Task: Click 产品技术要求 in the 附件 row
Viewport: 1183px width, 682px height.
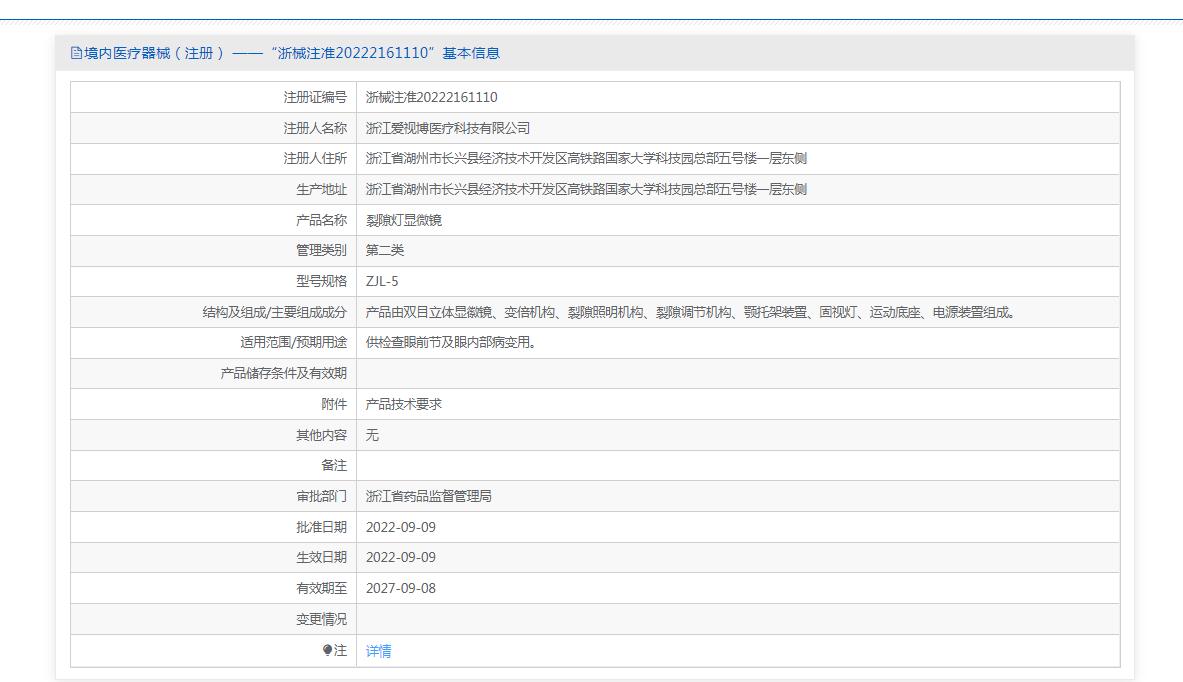Action: point(403,404)
